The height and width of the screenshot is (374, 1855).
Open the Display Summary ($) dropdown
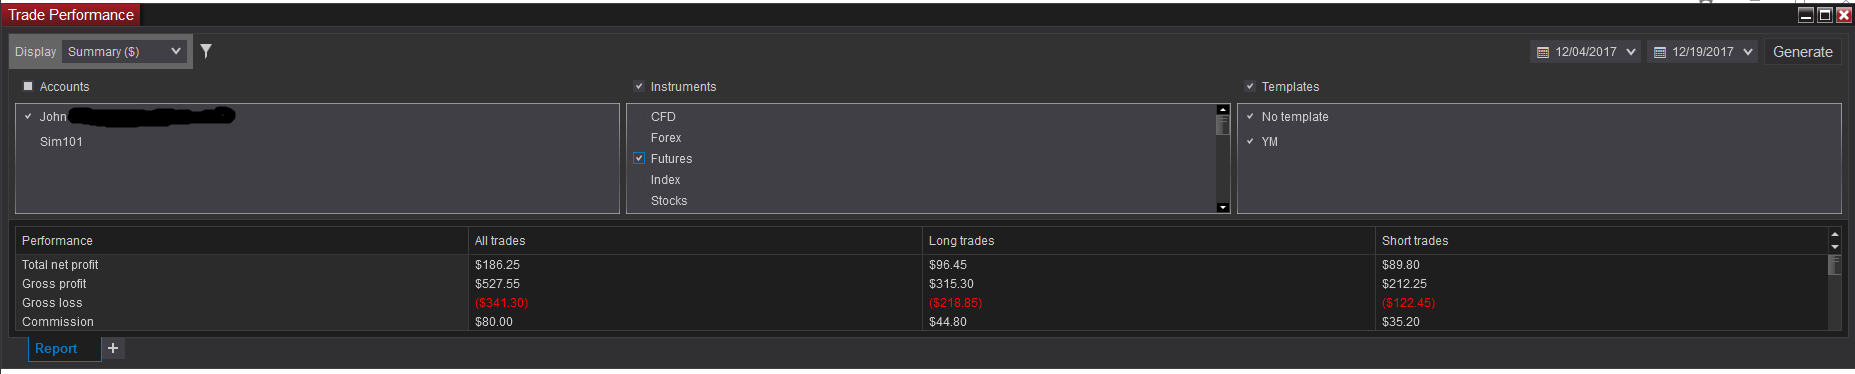124,51
